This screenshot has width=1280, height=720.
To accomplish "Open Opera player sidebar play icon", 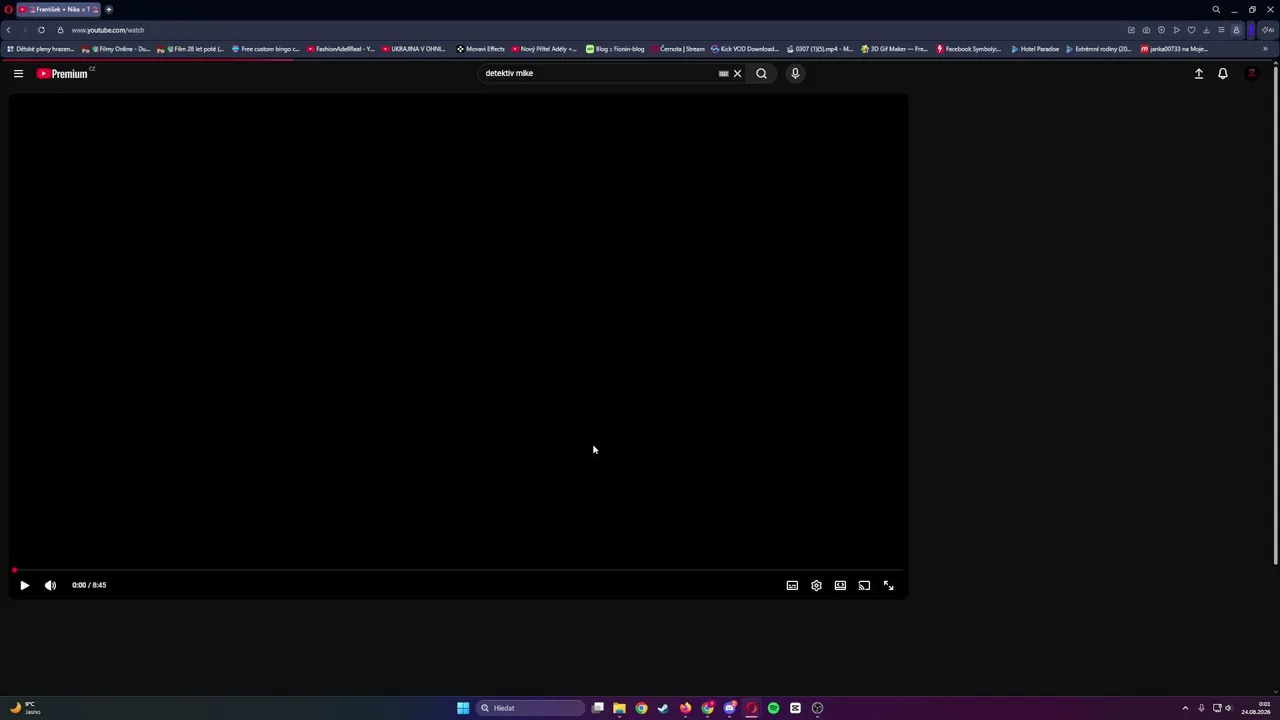I will pos(1176,30).
